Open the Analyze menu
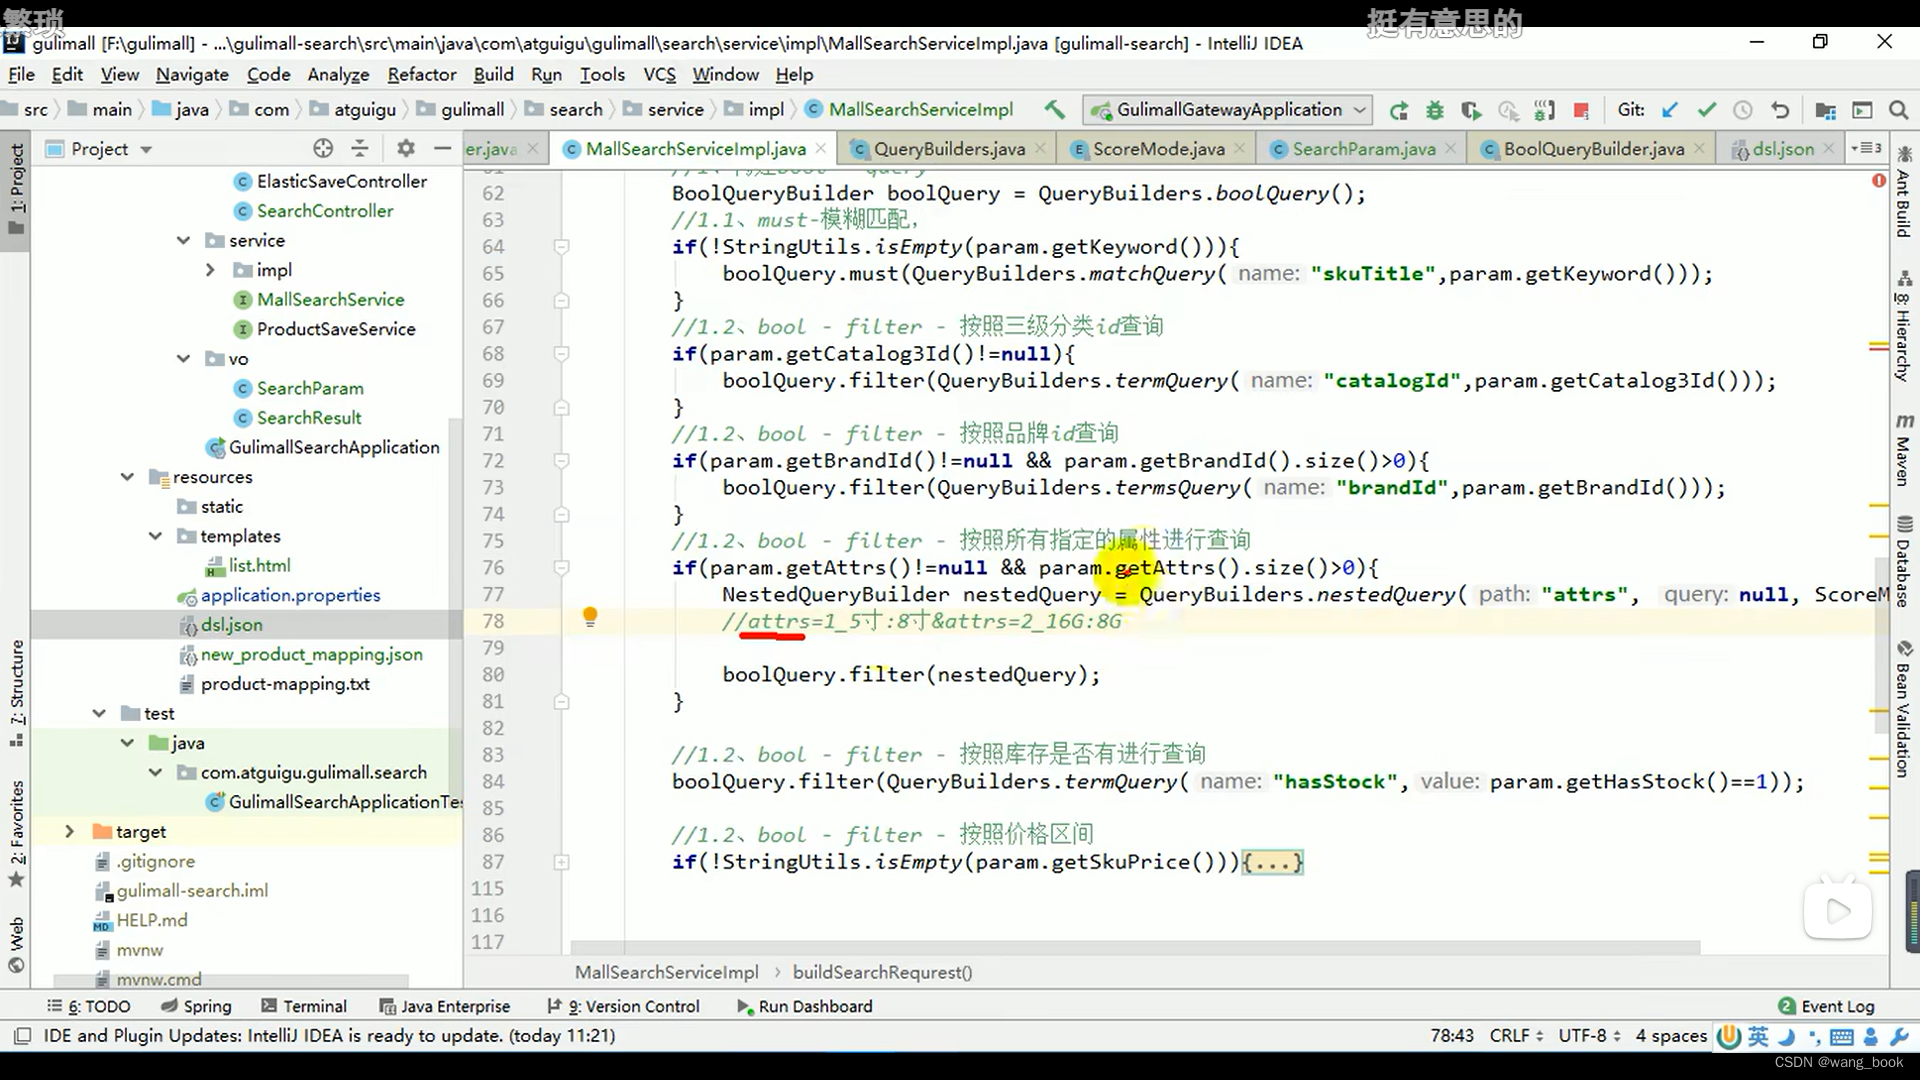Image resolution: width=1920 pixels, height=1080 pixels. (338, 74)
